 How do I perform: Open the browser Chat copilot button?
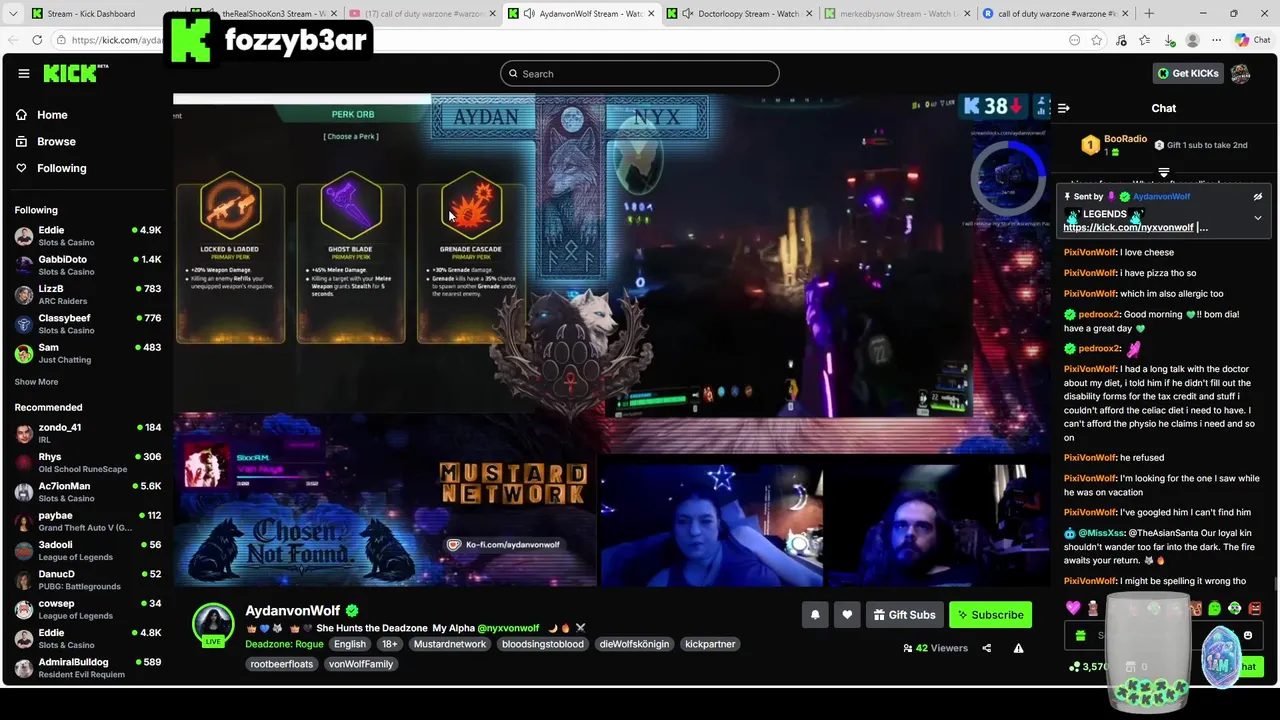(1253, 40)
